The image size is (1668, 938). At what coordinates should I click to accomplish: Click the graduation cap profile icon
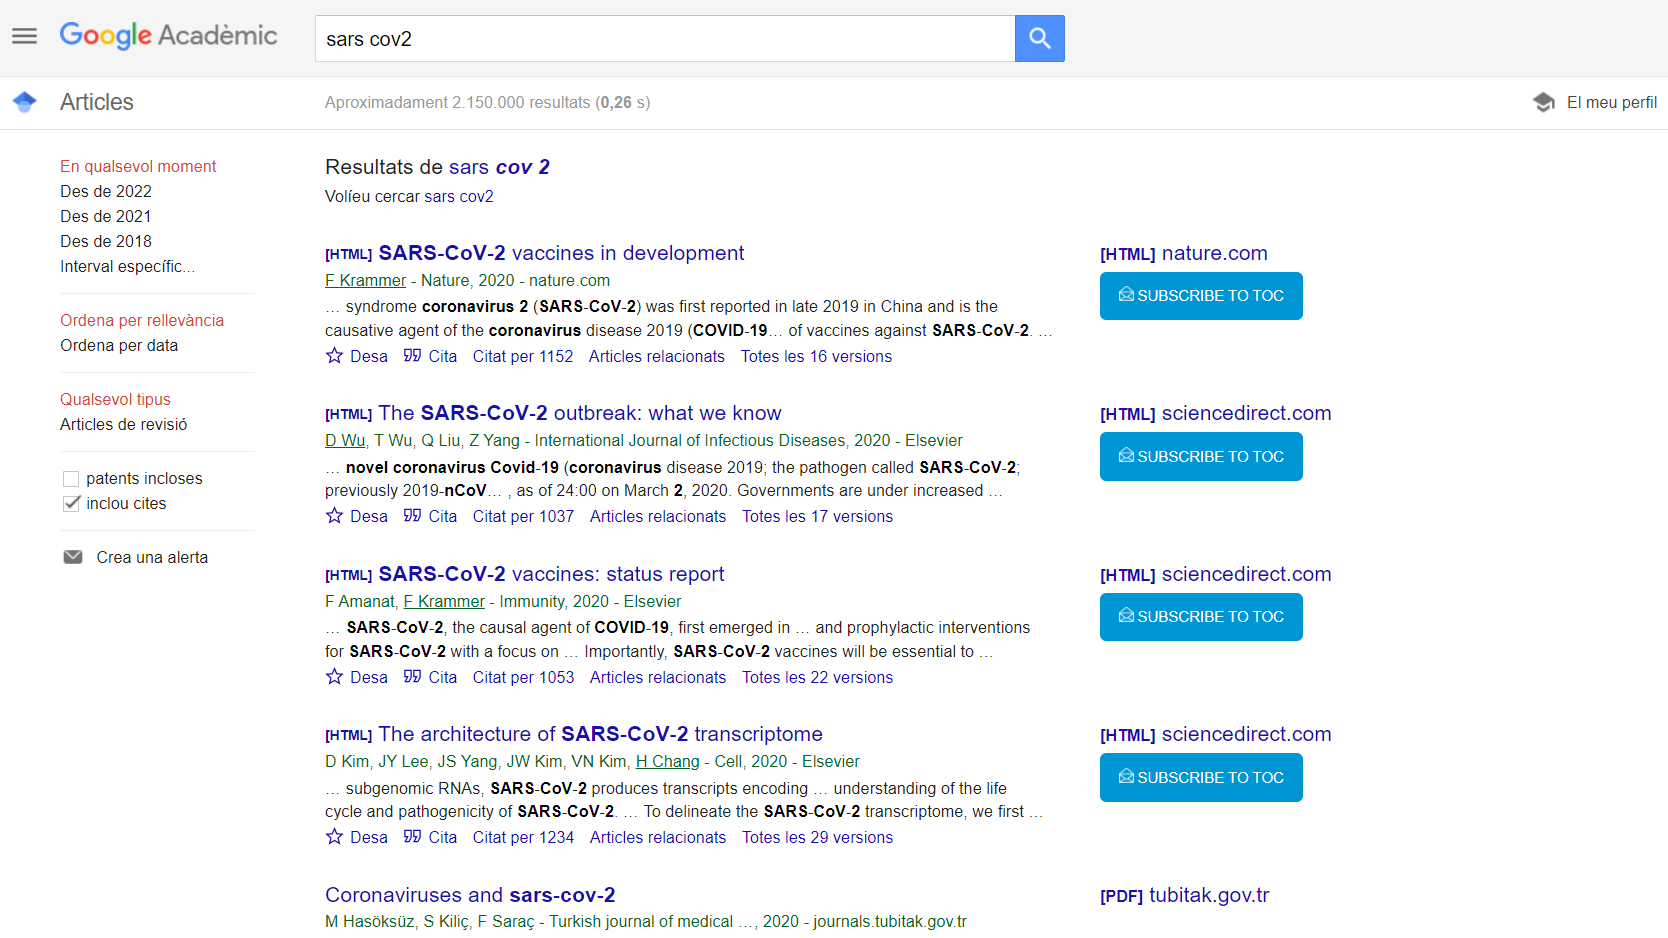[1543, 102]
